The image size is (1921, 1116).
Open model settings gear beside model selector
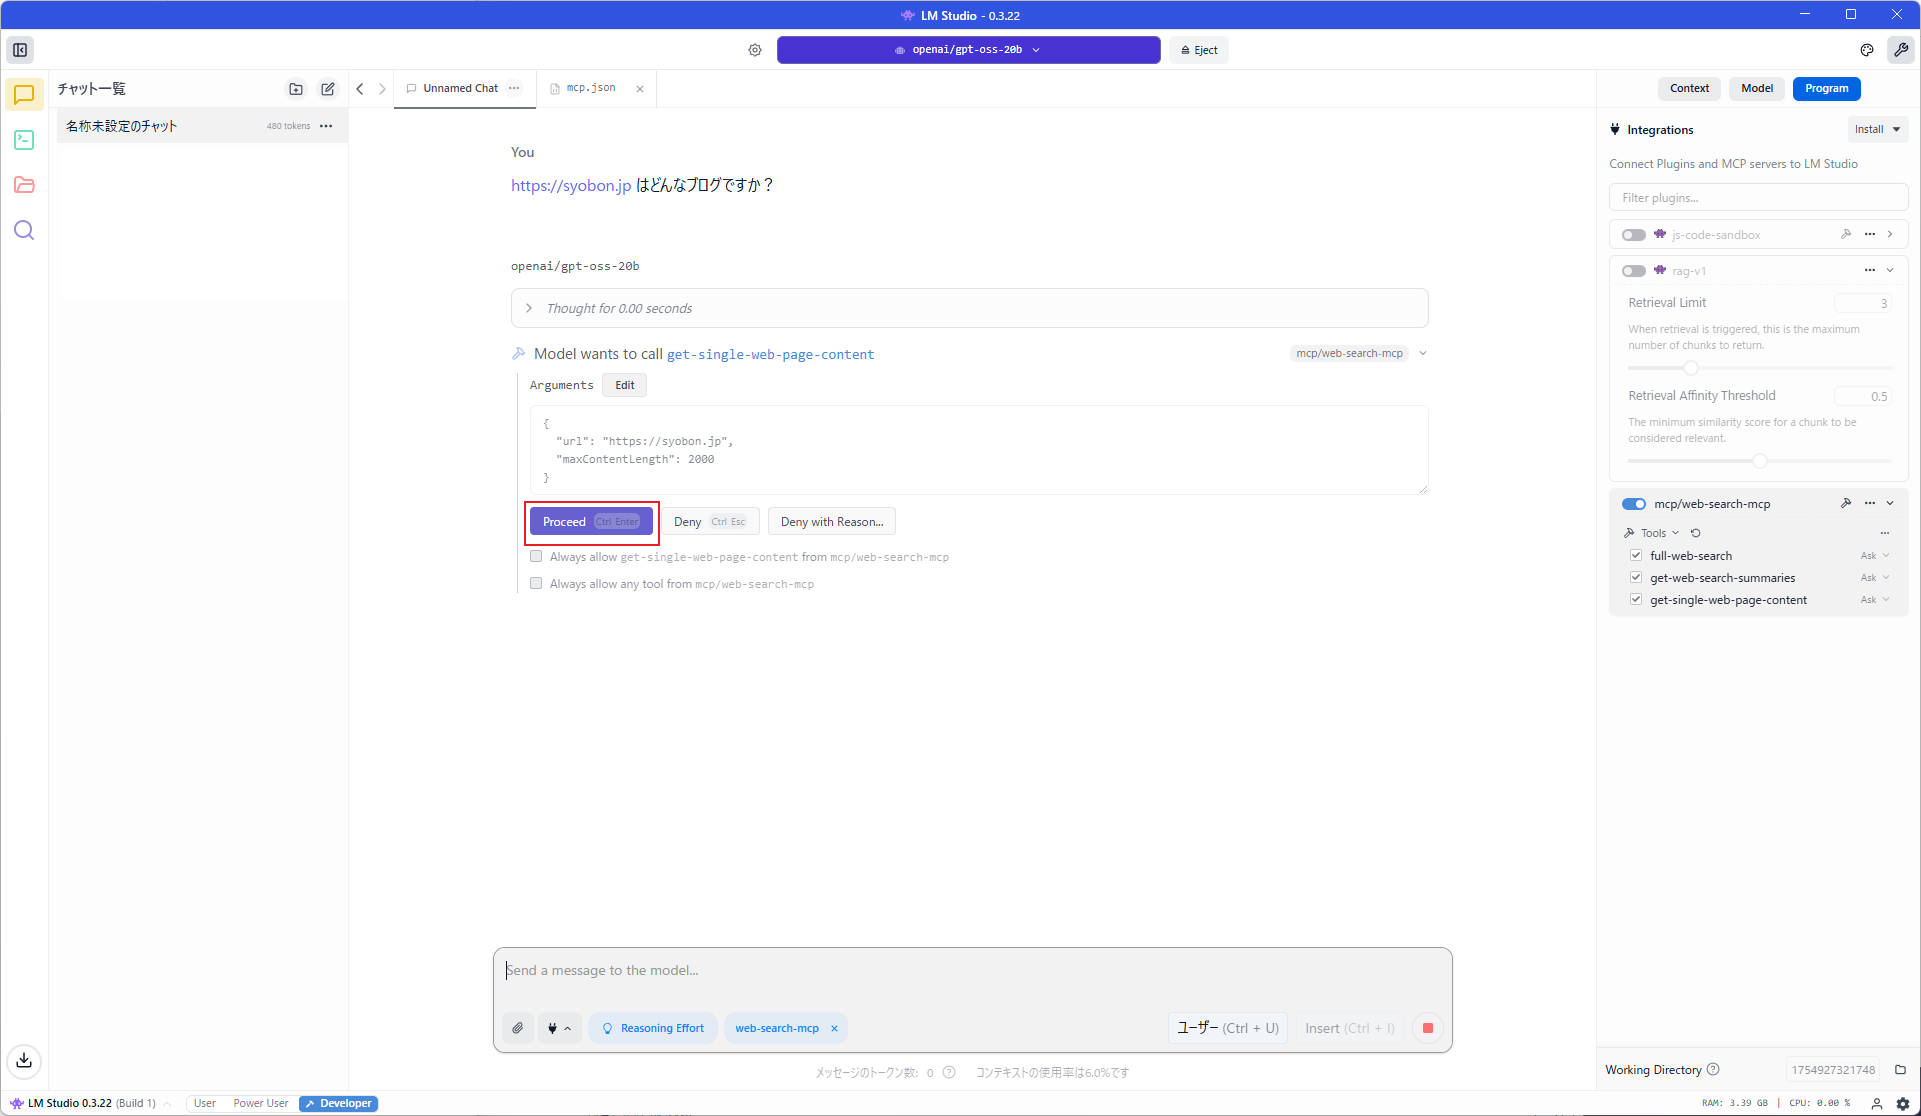(x=755, y=50)
